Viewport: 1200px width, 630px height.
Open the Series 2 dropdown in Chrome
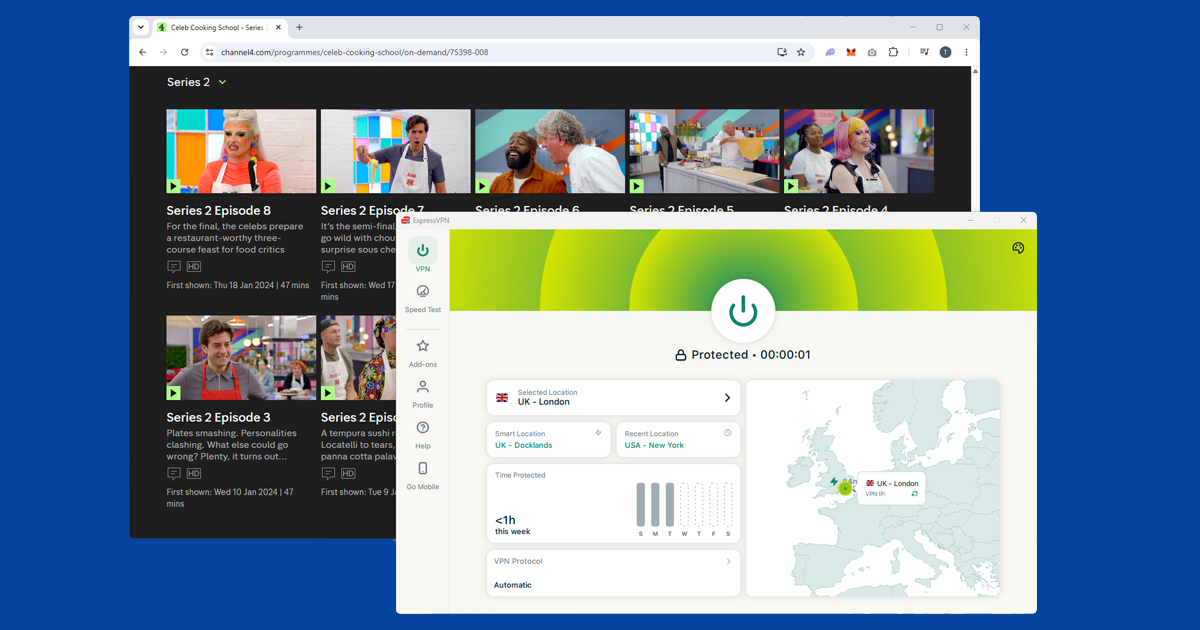197,82
